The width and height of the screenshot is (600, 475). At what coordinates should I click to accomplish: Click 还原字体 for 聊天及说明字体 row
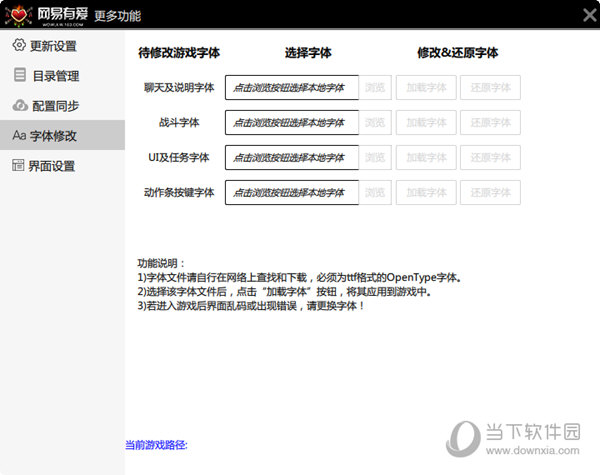pos(490,88)
